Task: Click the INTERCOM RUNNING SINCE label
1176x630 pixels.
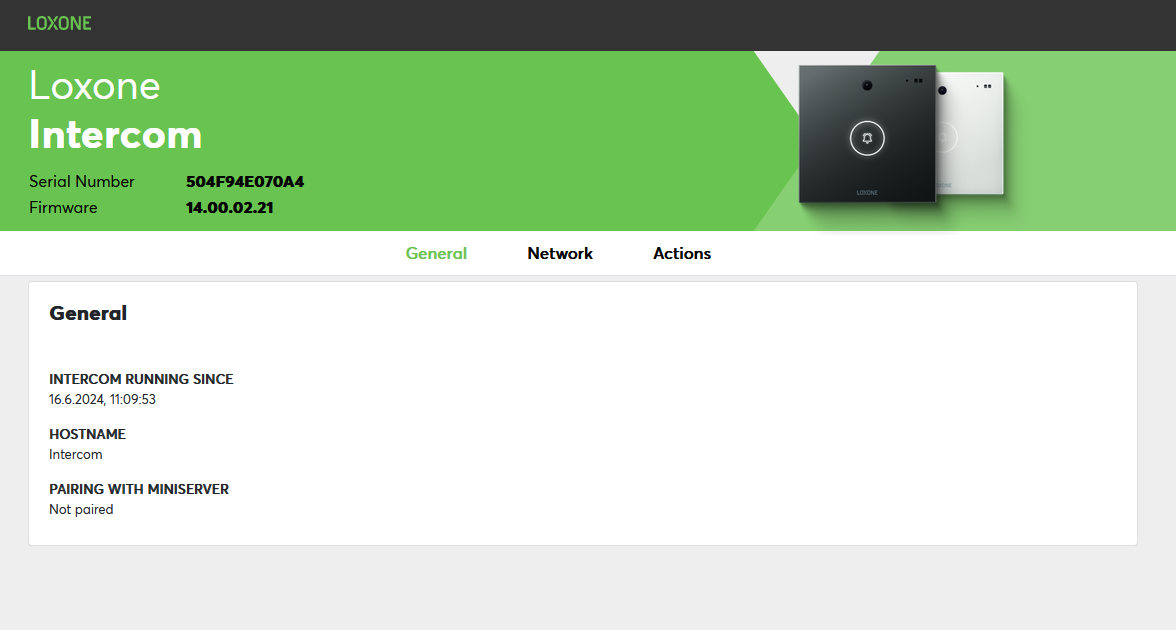Action: (x=141, y=380)
